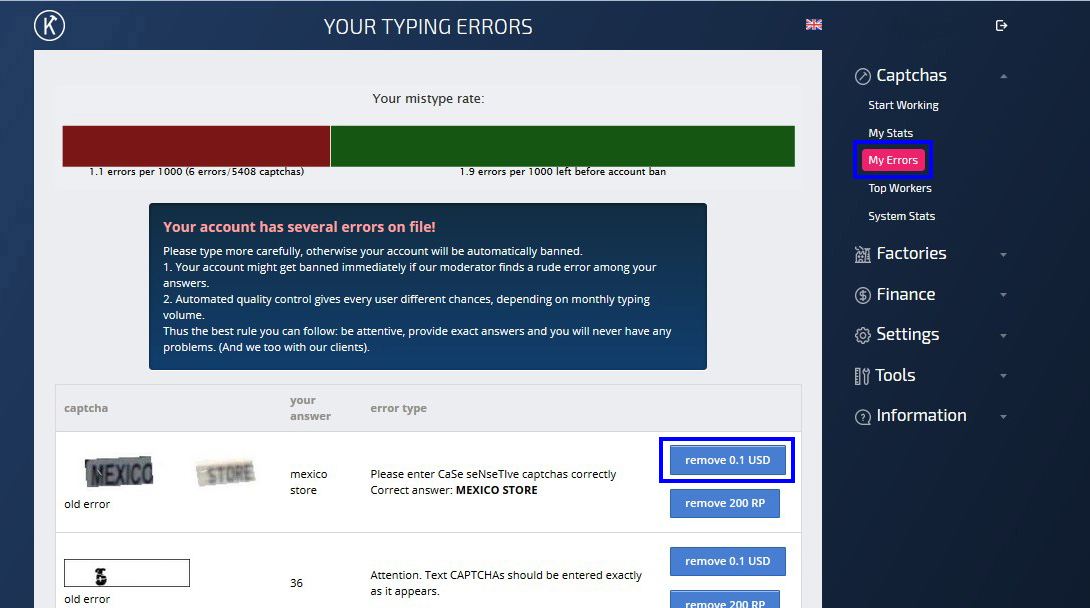The width and height of the screenshot is (1090, 608).
Task: Click the Settings gear icon
Action: tap(862, 336)
